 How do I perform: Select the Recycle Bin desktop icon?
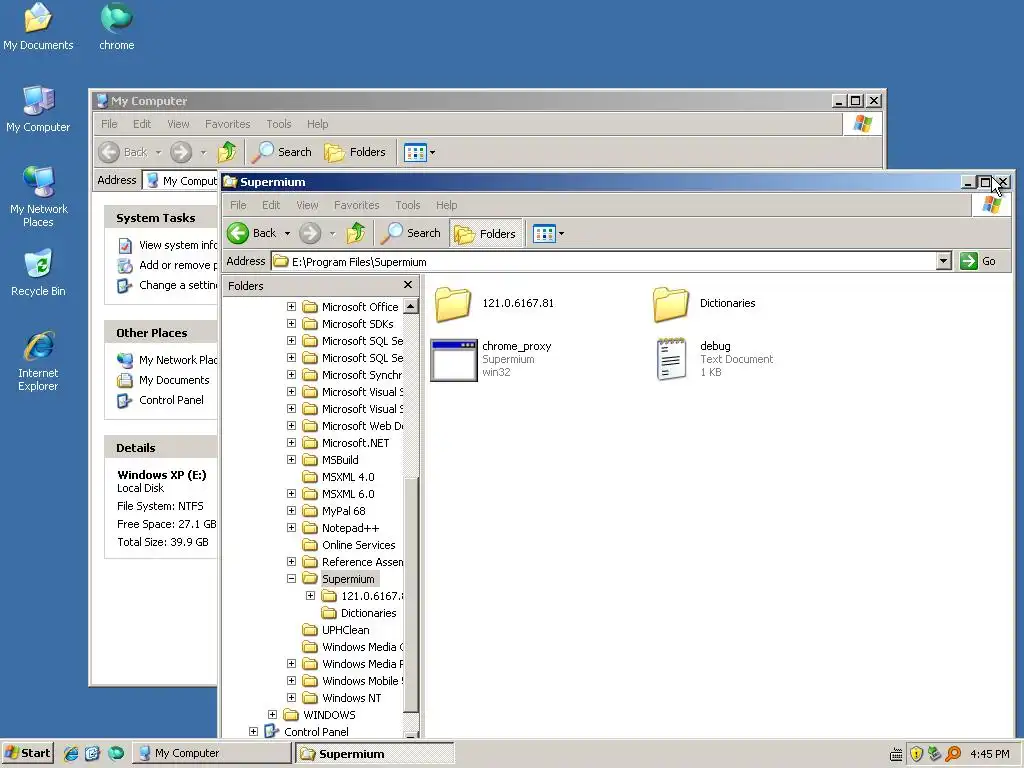(38, 273)
